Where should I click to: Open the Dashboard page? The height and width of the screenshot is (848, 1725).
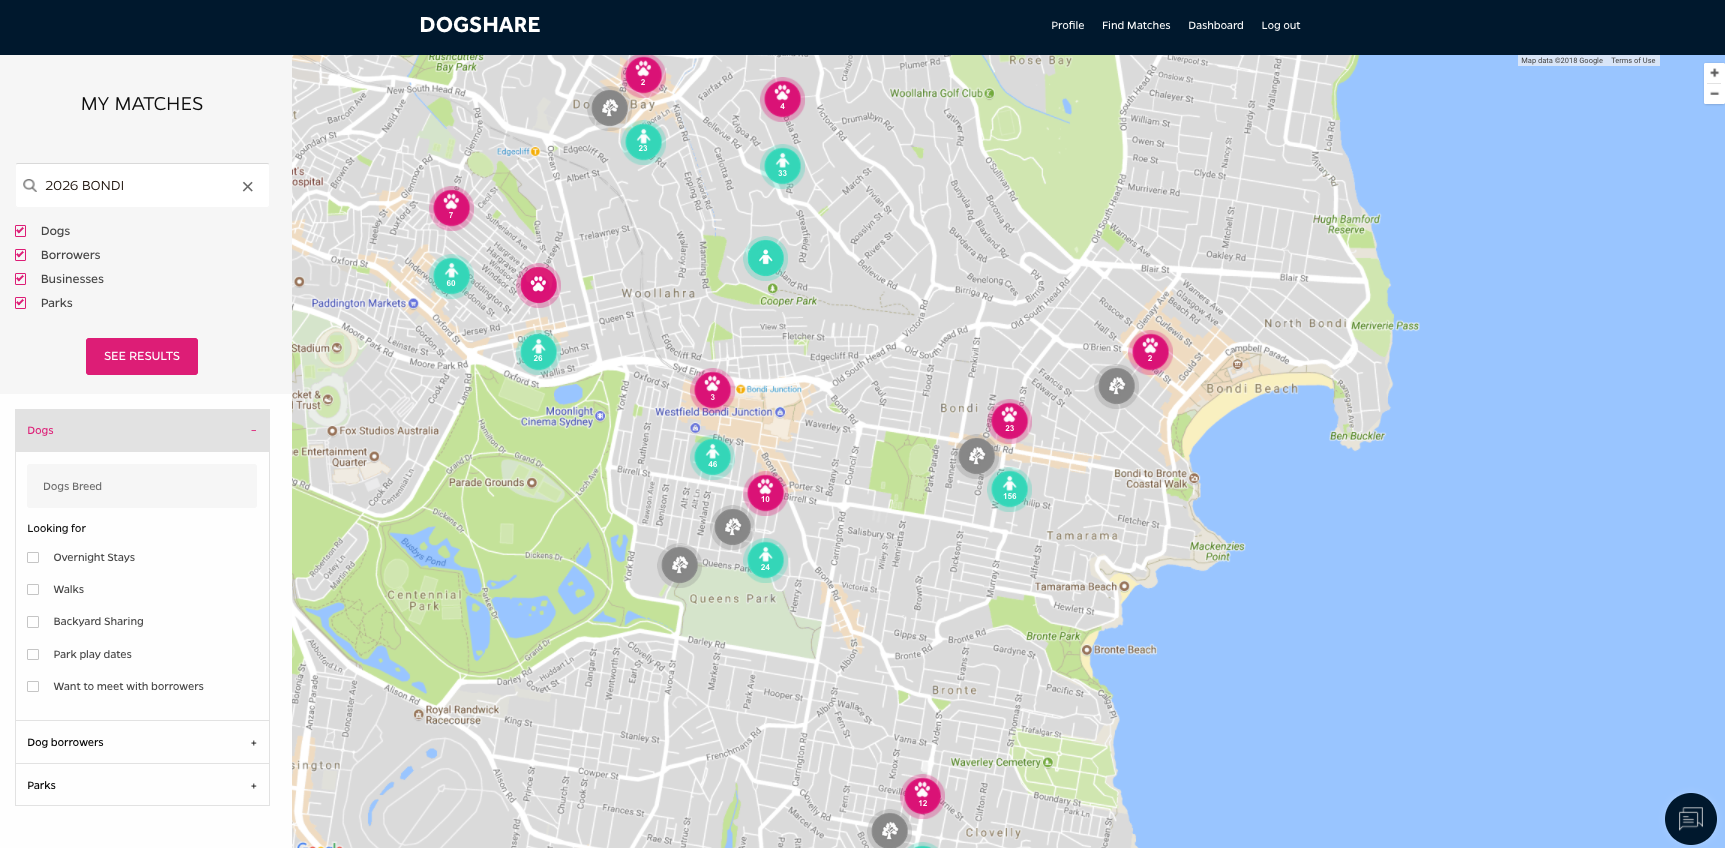coord(1215,26)
